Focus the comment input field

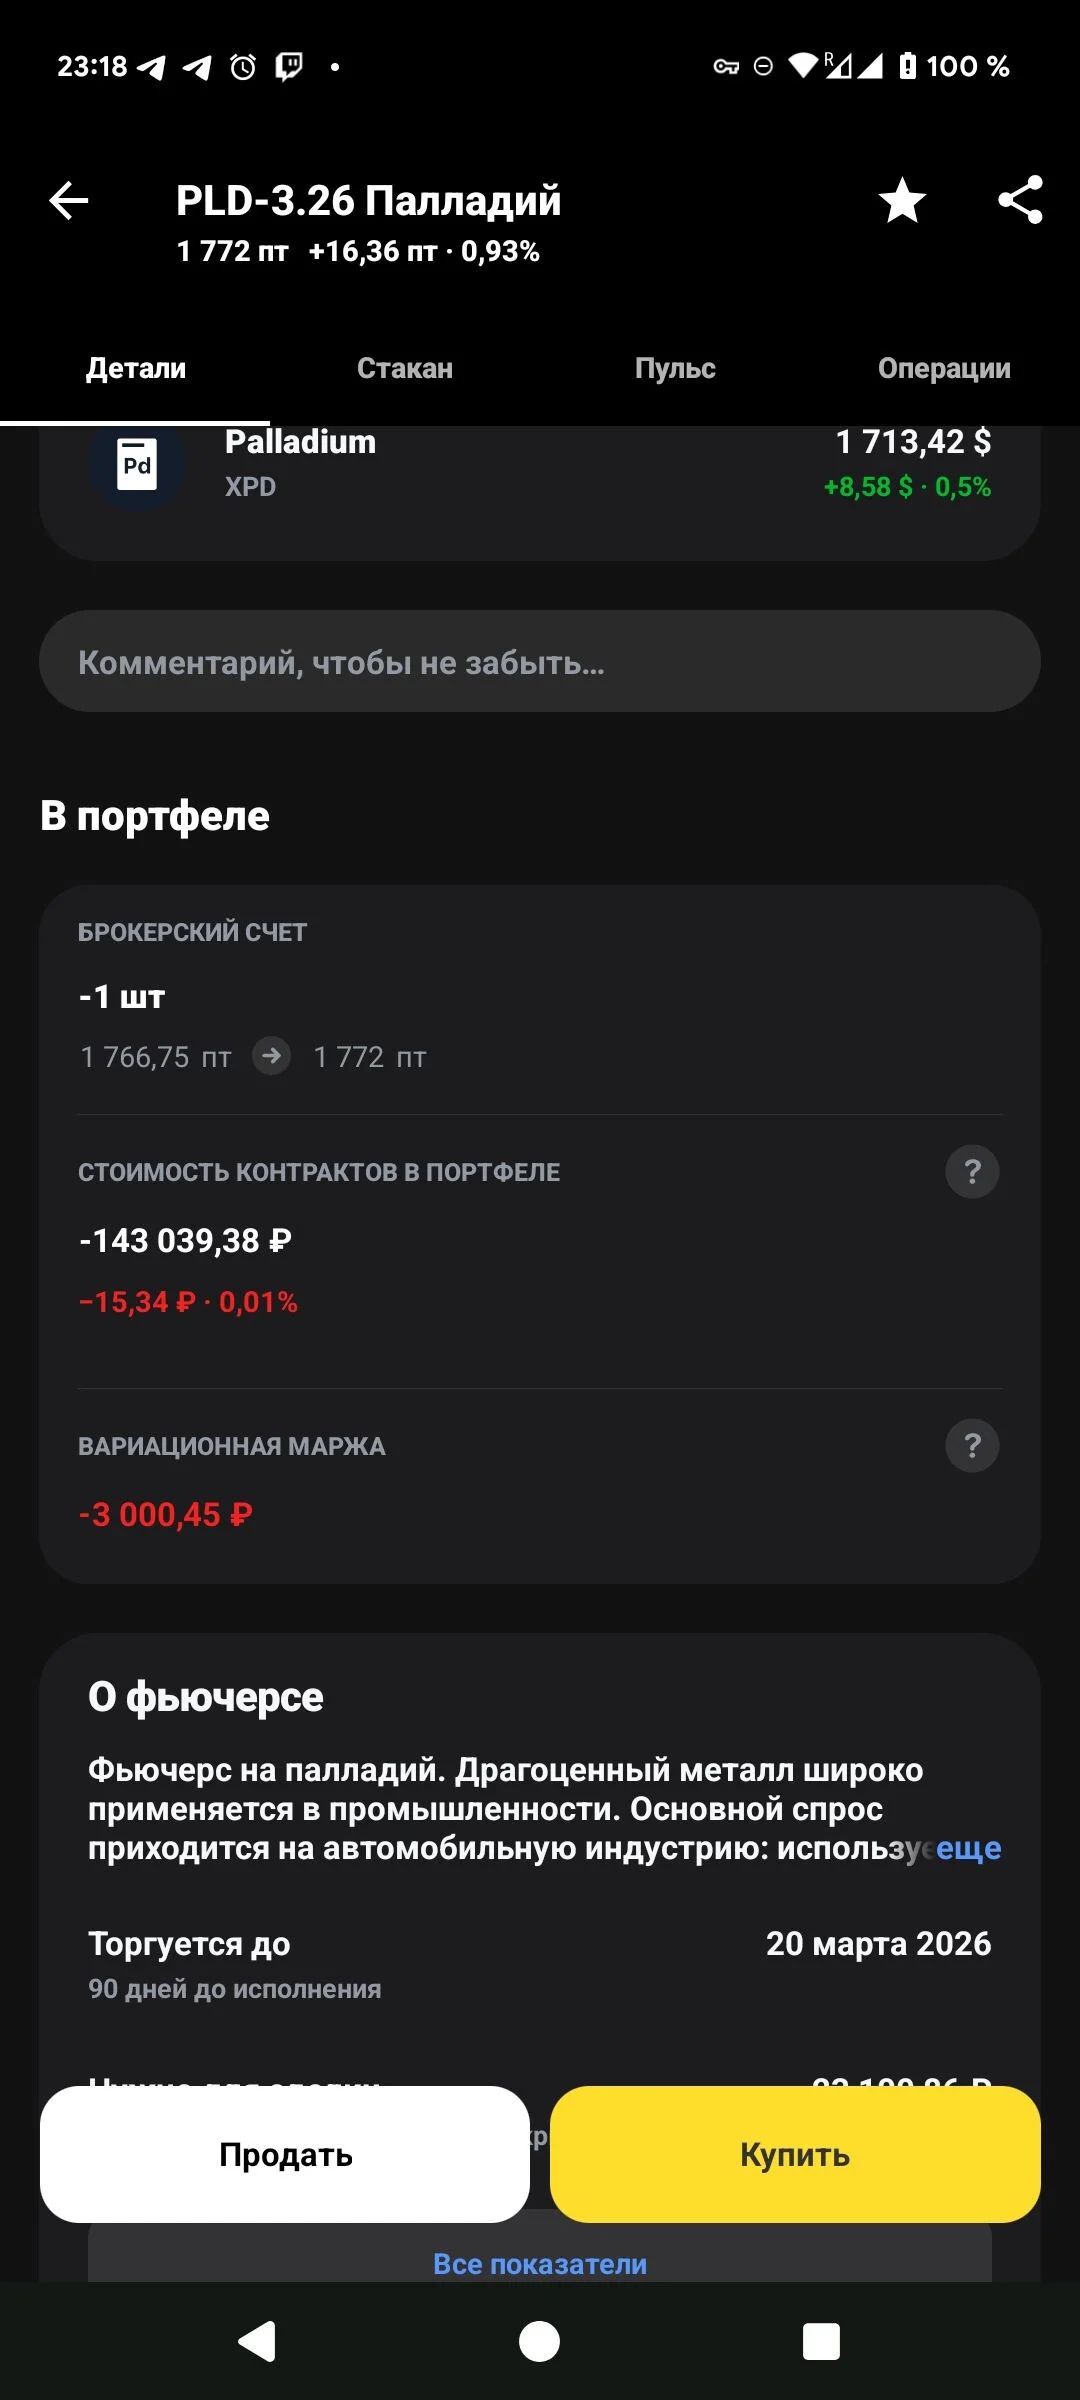pyautogui.click(x=540, y=661)
